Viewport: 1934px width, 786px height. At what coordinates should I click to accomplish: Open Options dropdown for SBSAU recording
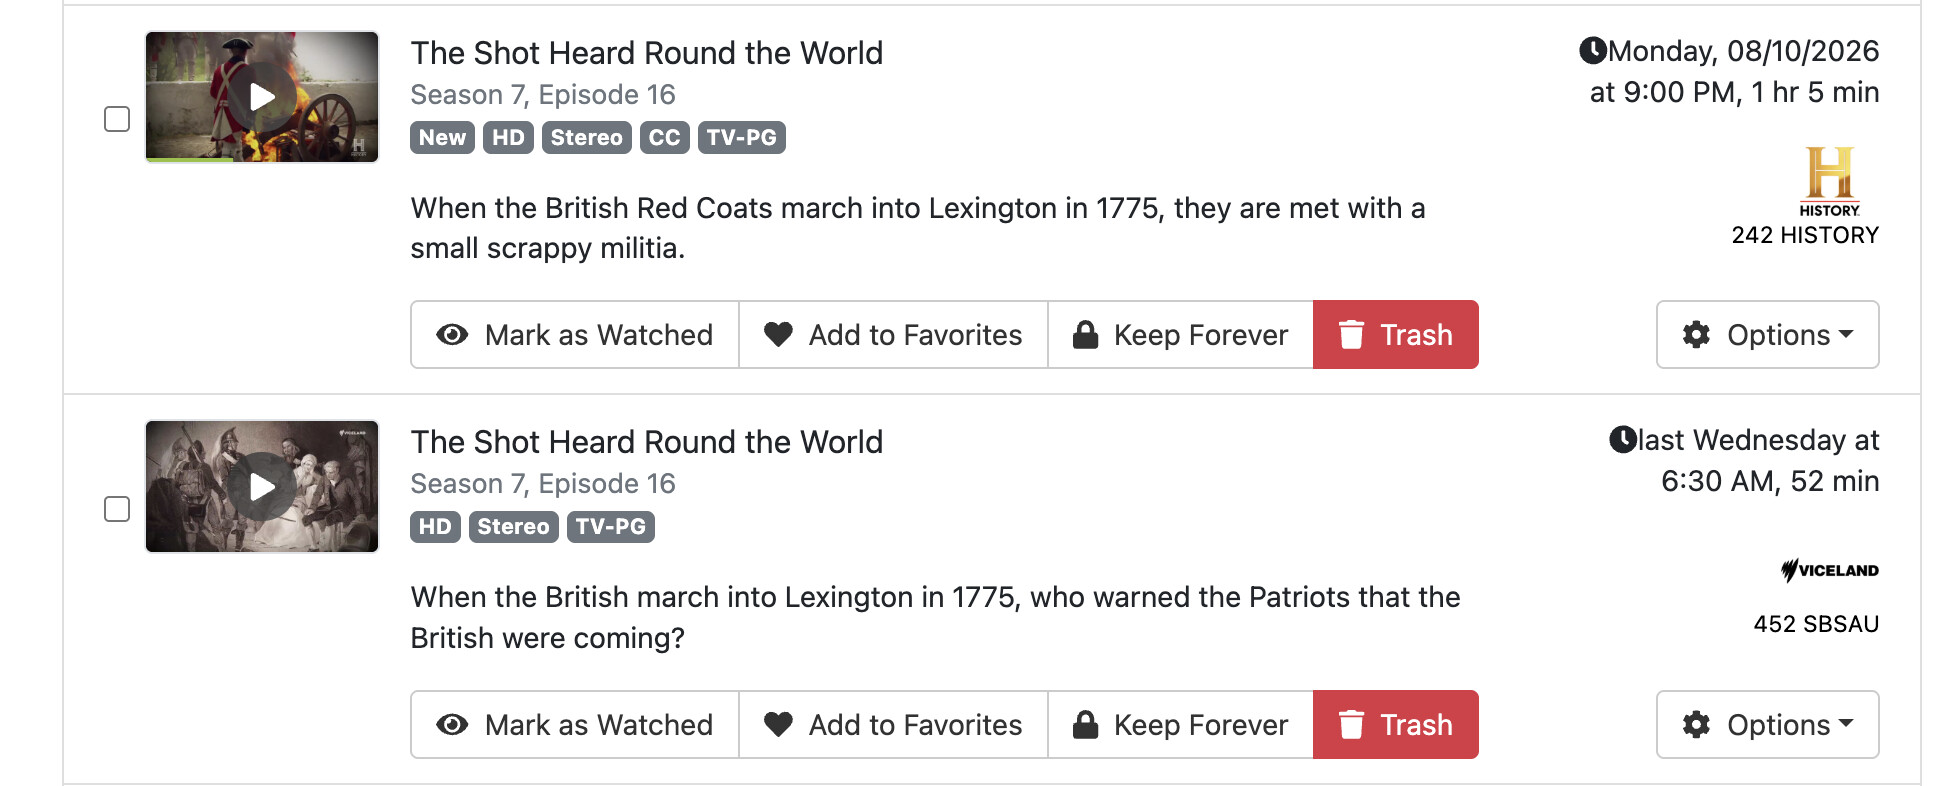(1768, 725)
